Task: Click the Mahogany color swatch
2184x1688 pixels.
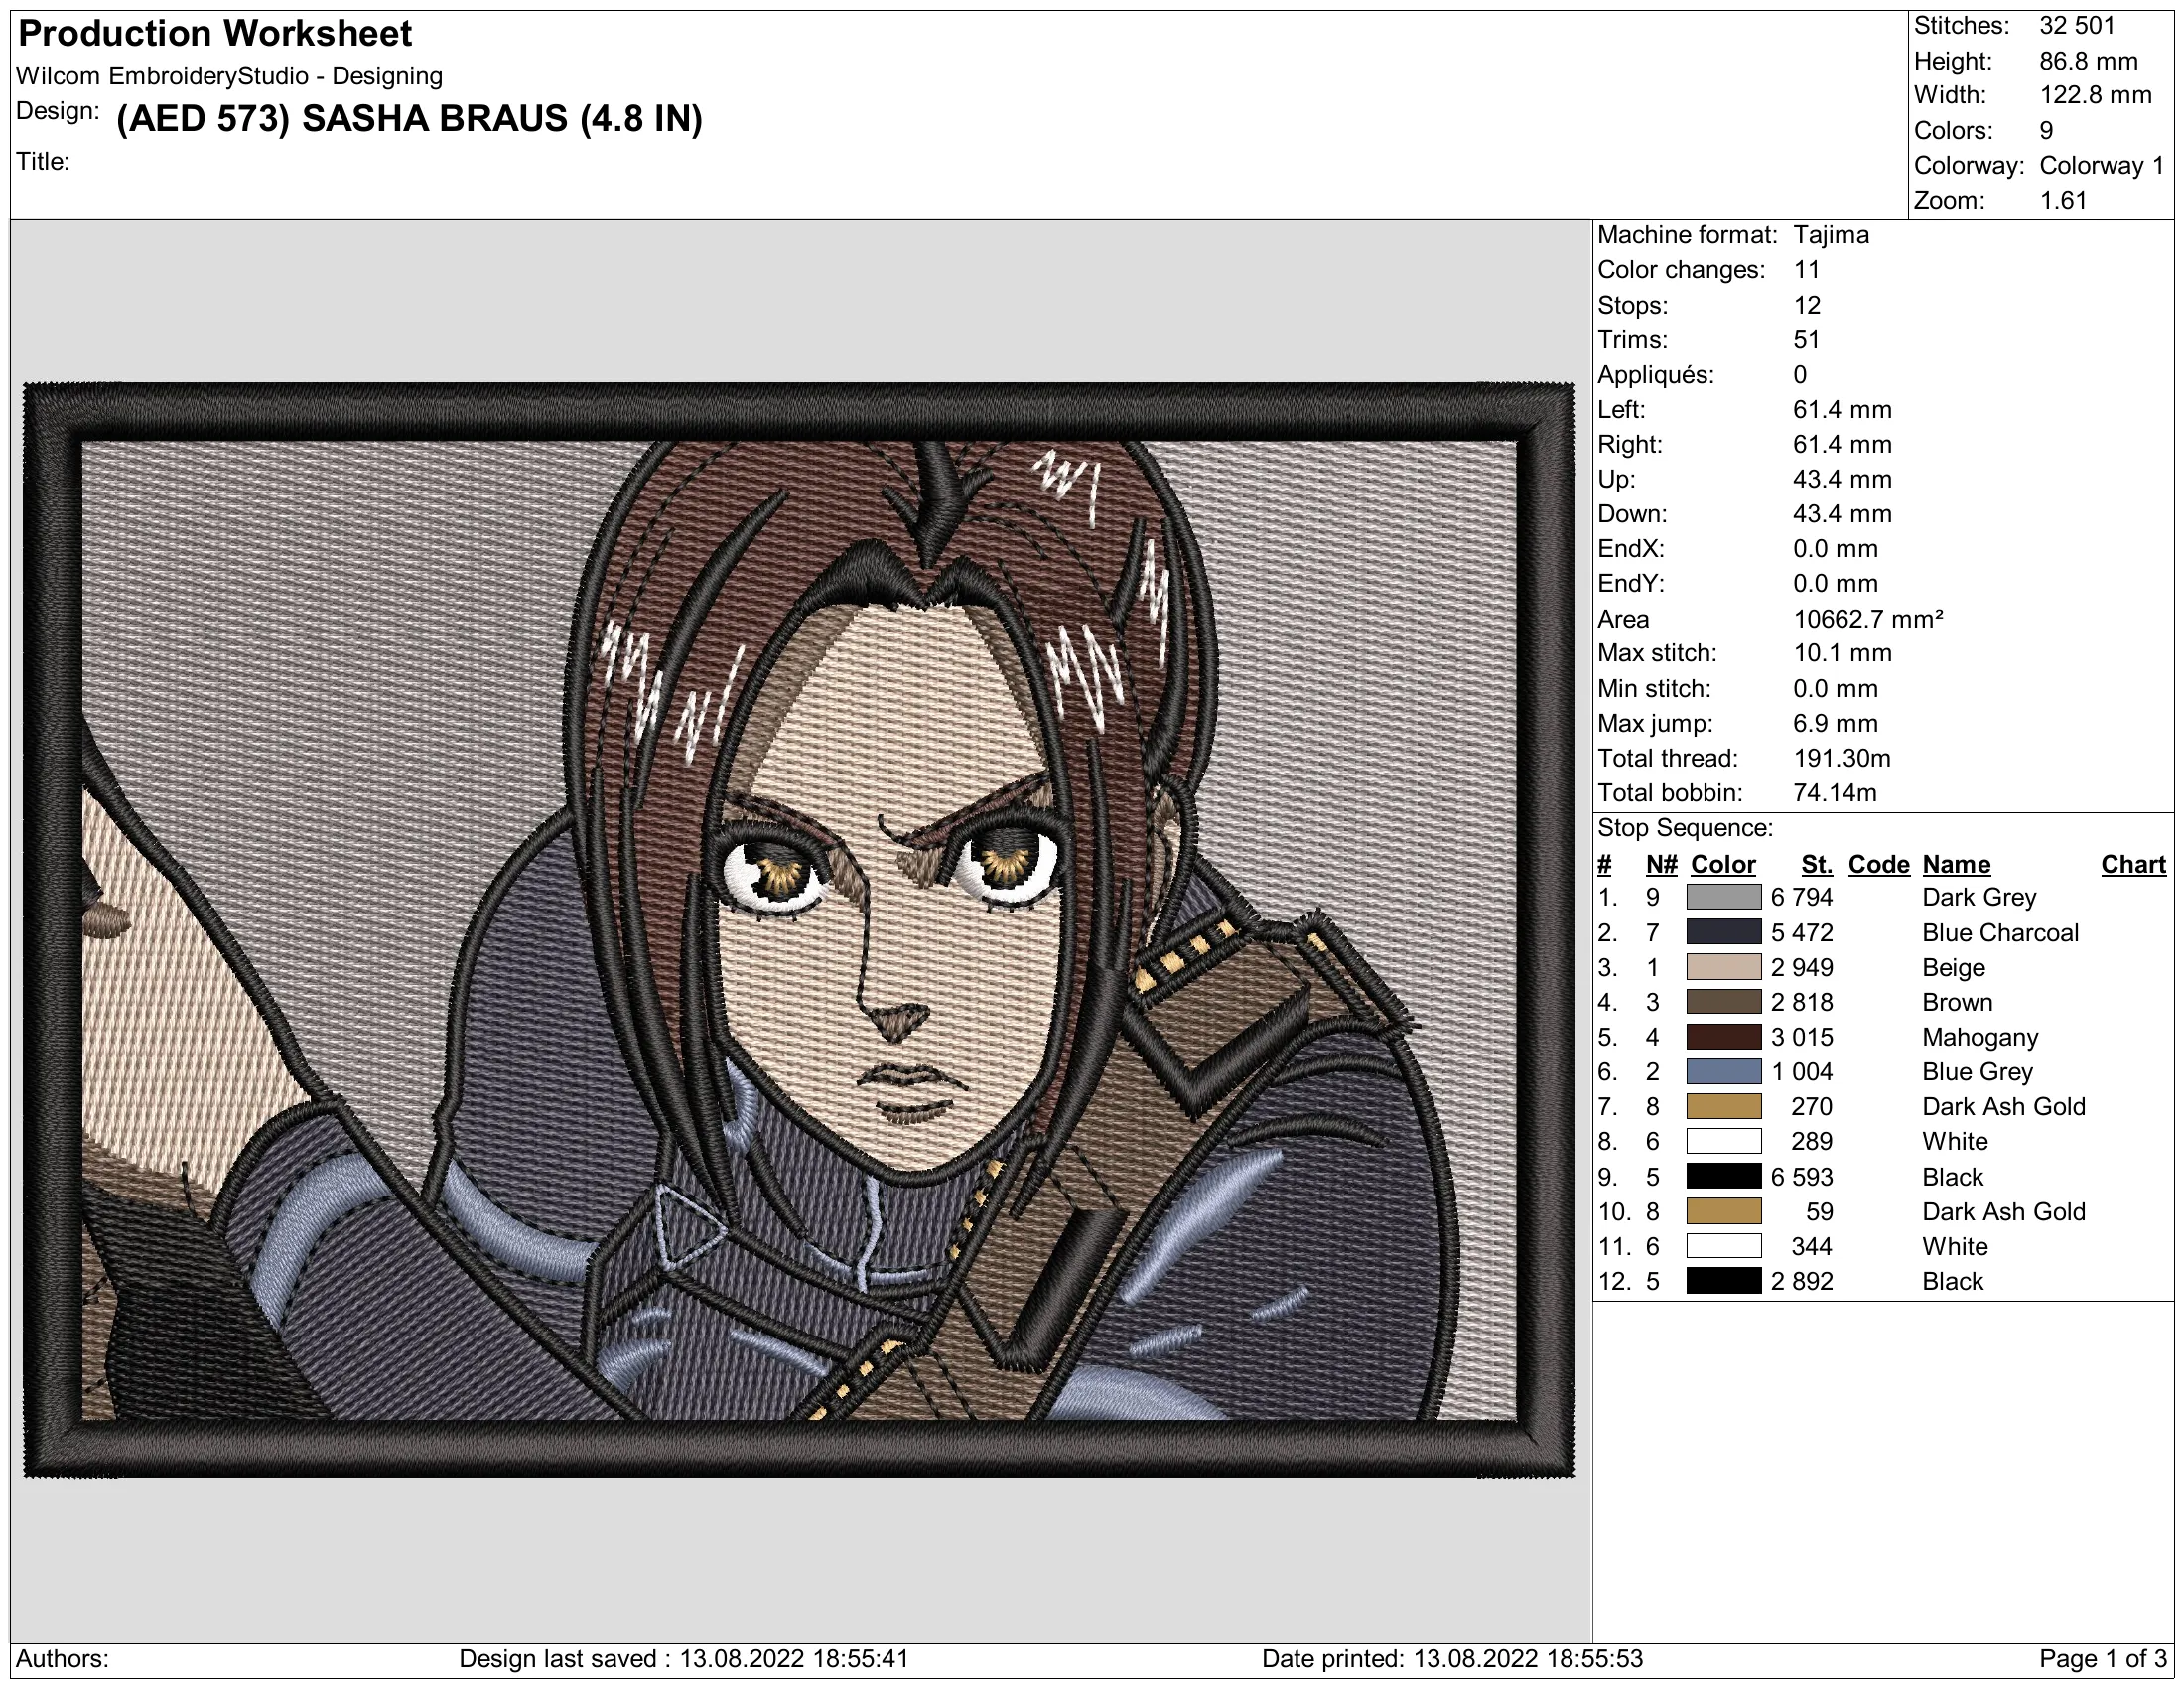Action: (1723, 1037)
